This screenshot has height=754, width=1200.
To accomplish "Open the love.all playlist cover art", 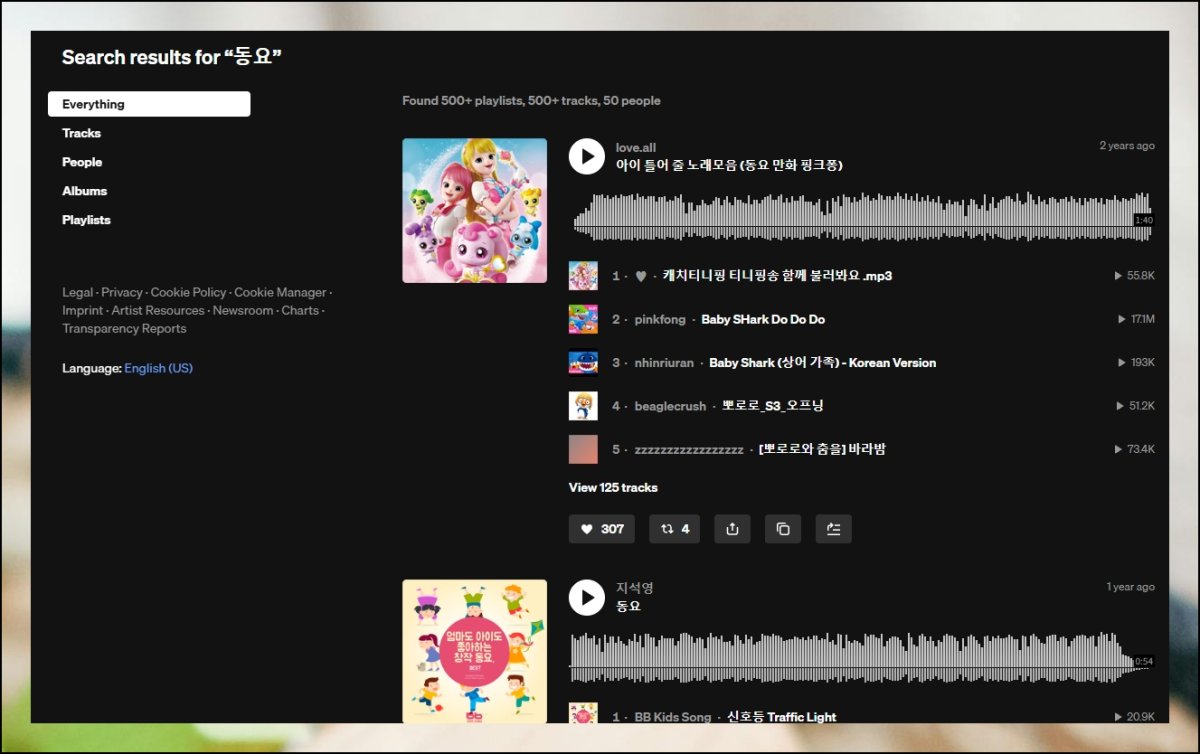I will (475, 211).
